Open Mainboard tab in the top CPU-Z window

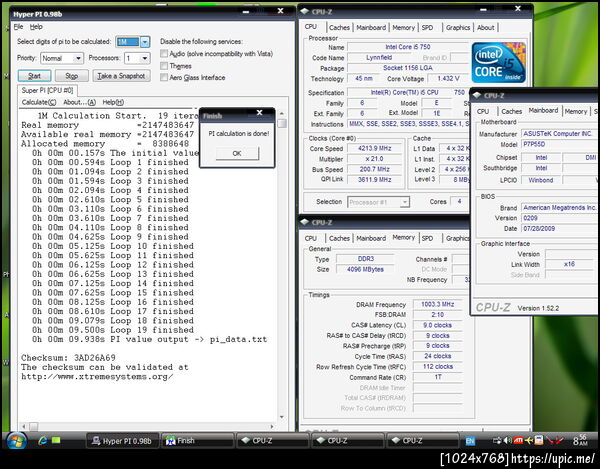point(371,28)
